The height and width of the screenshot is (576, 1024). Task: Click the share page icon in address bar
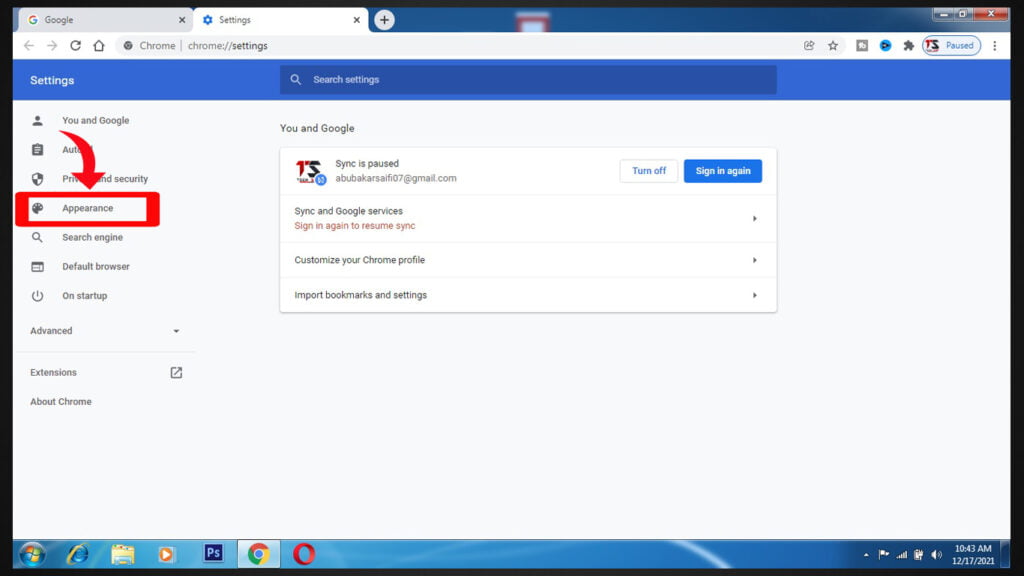(x=809, y=46)
